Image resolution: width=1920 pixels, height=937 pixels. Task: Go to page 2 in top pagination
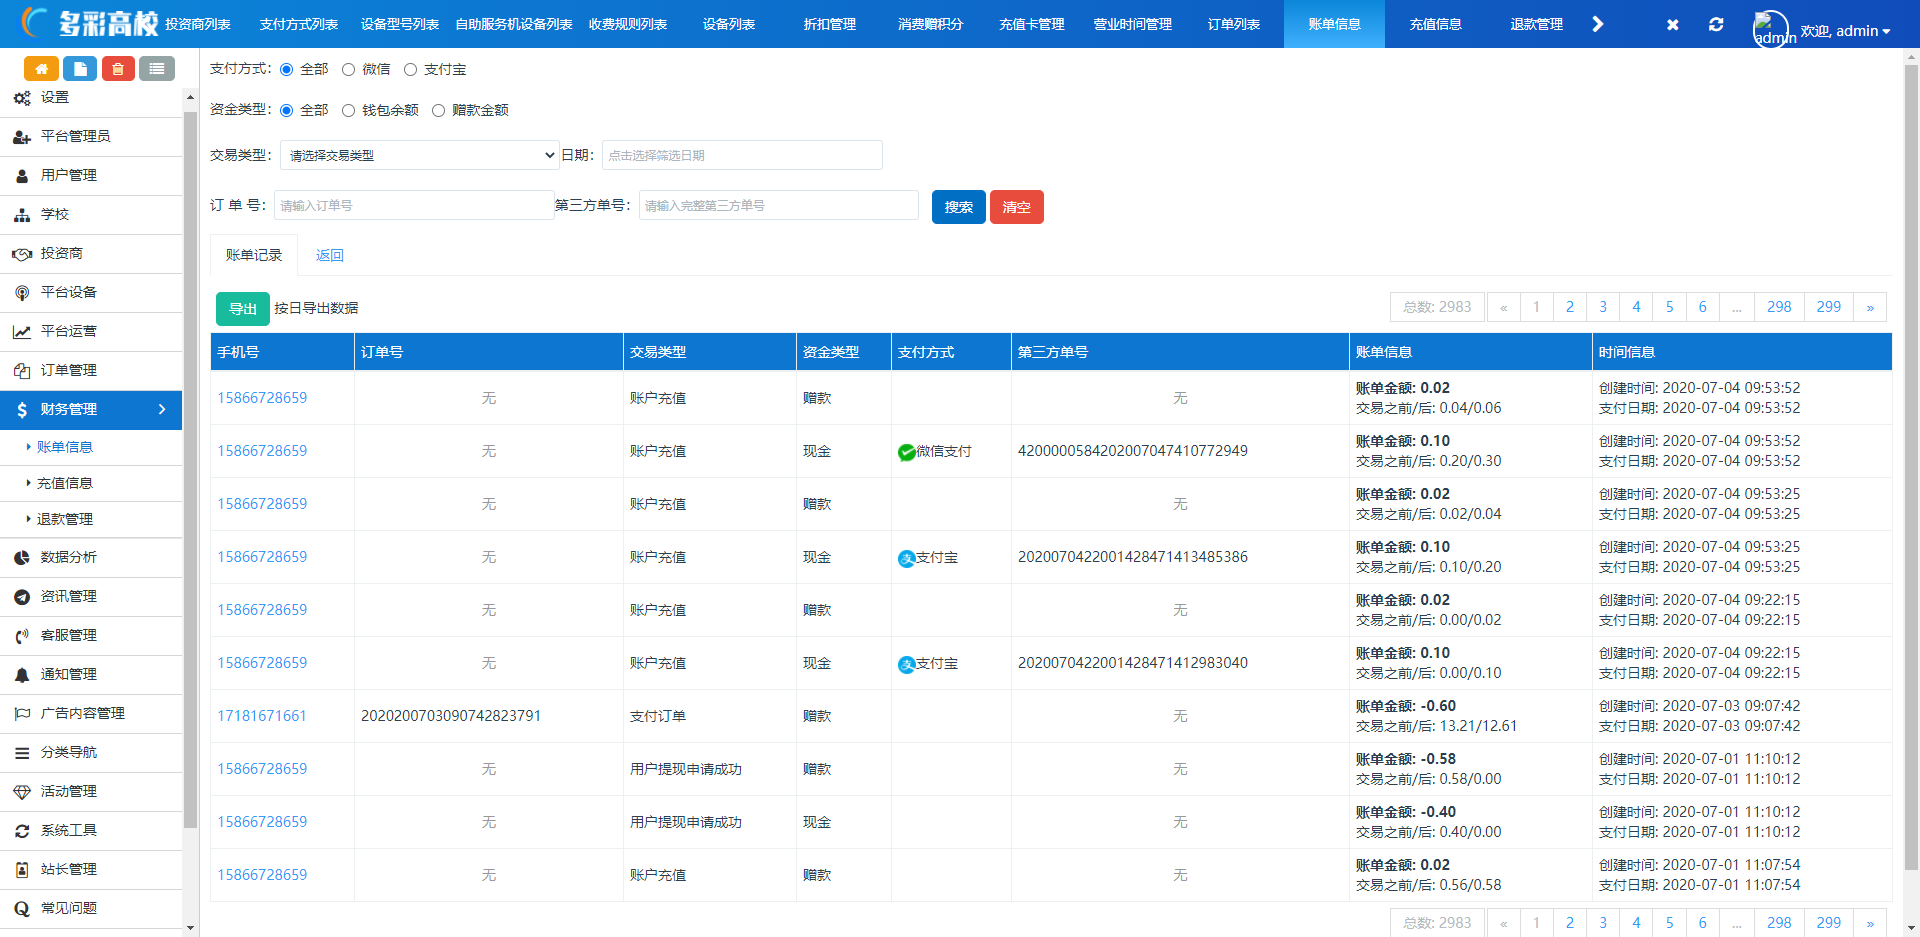tap(1570, 307)
